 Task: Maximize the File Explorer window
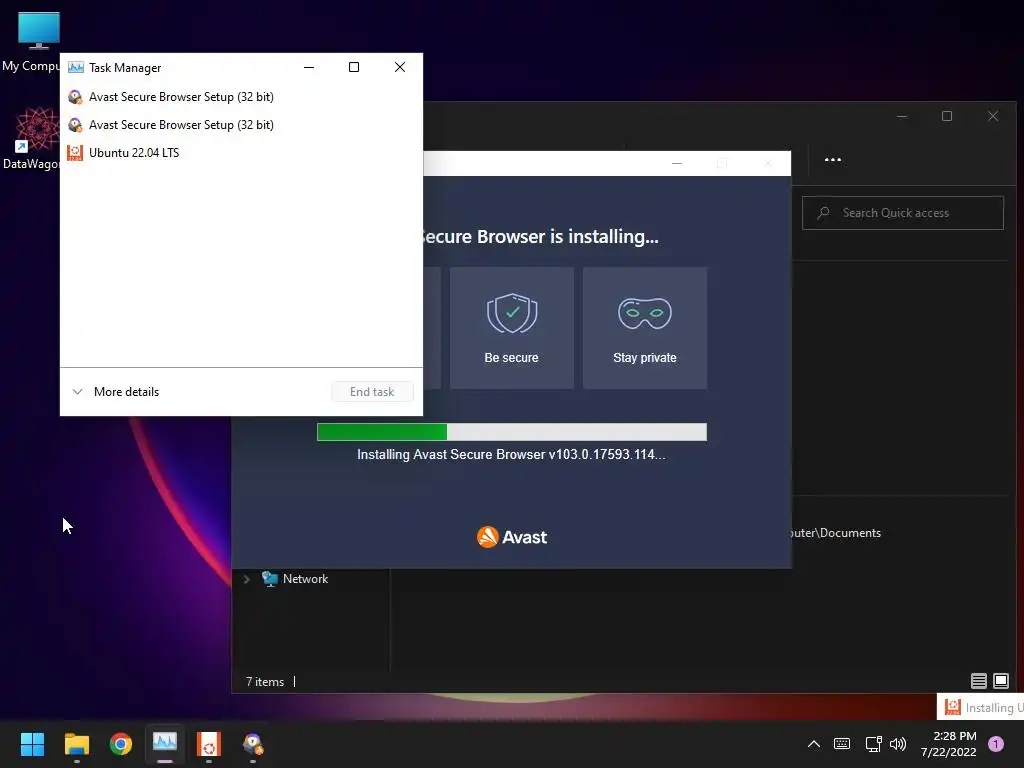point(947,116)
